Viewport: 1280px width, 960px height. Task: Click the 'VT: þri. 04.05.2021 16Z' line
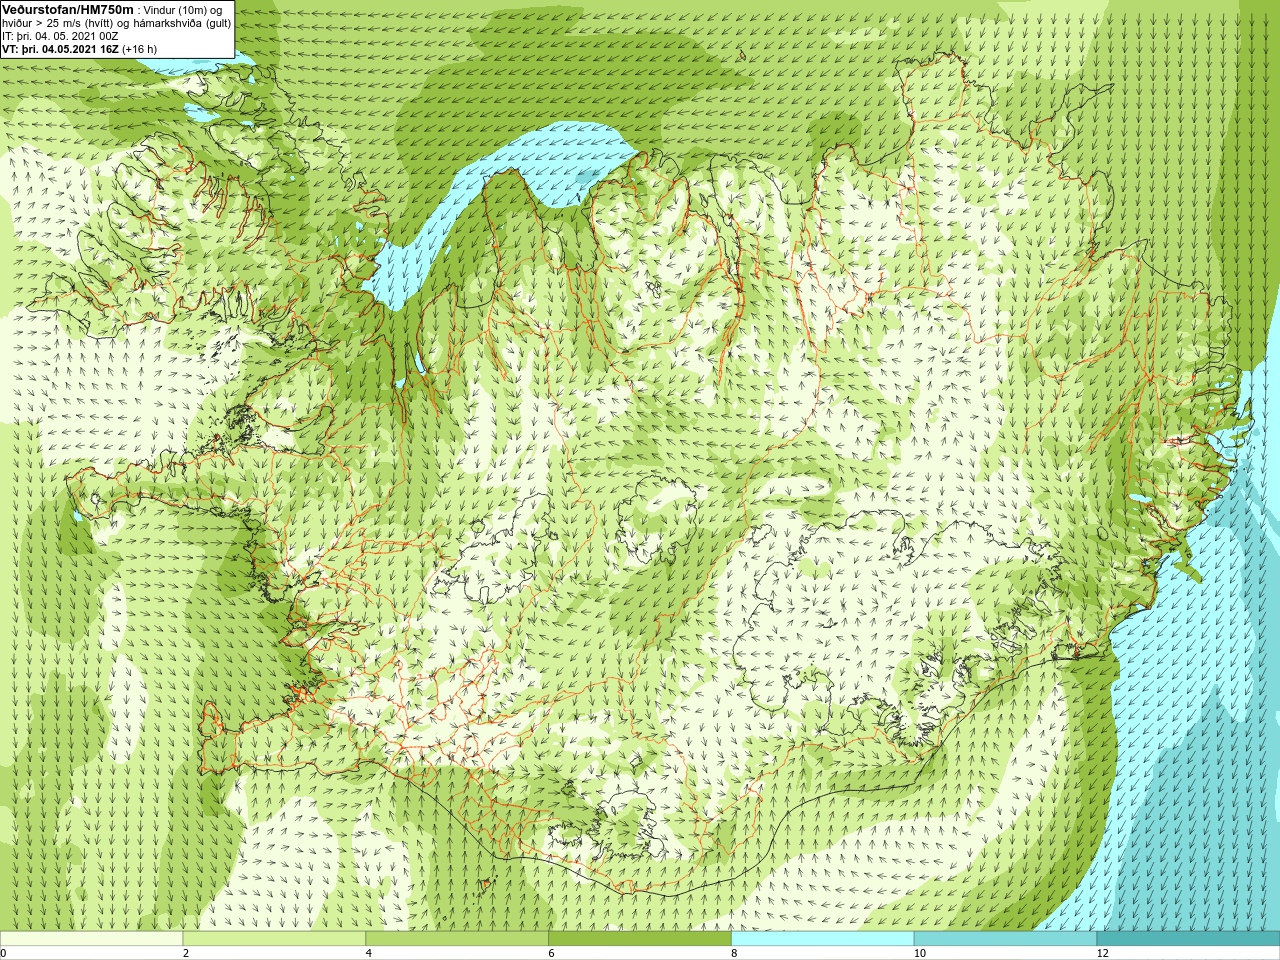tap(80, 49)
